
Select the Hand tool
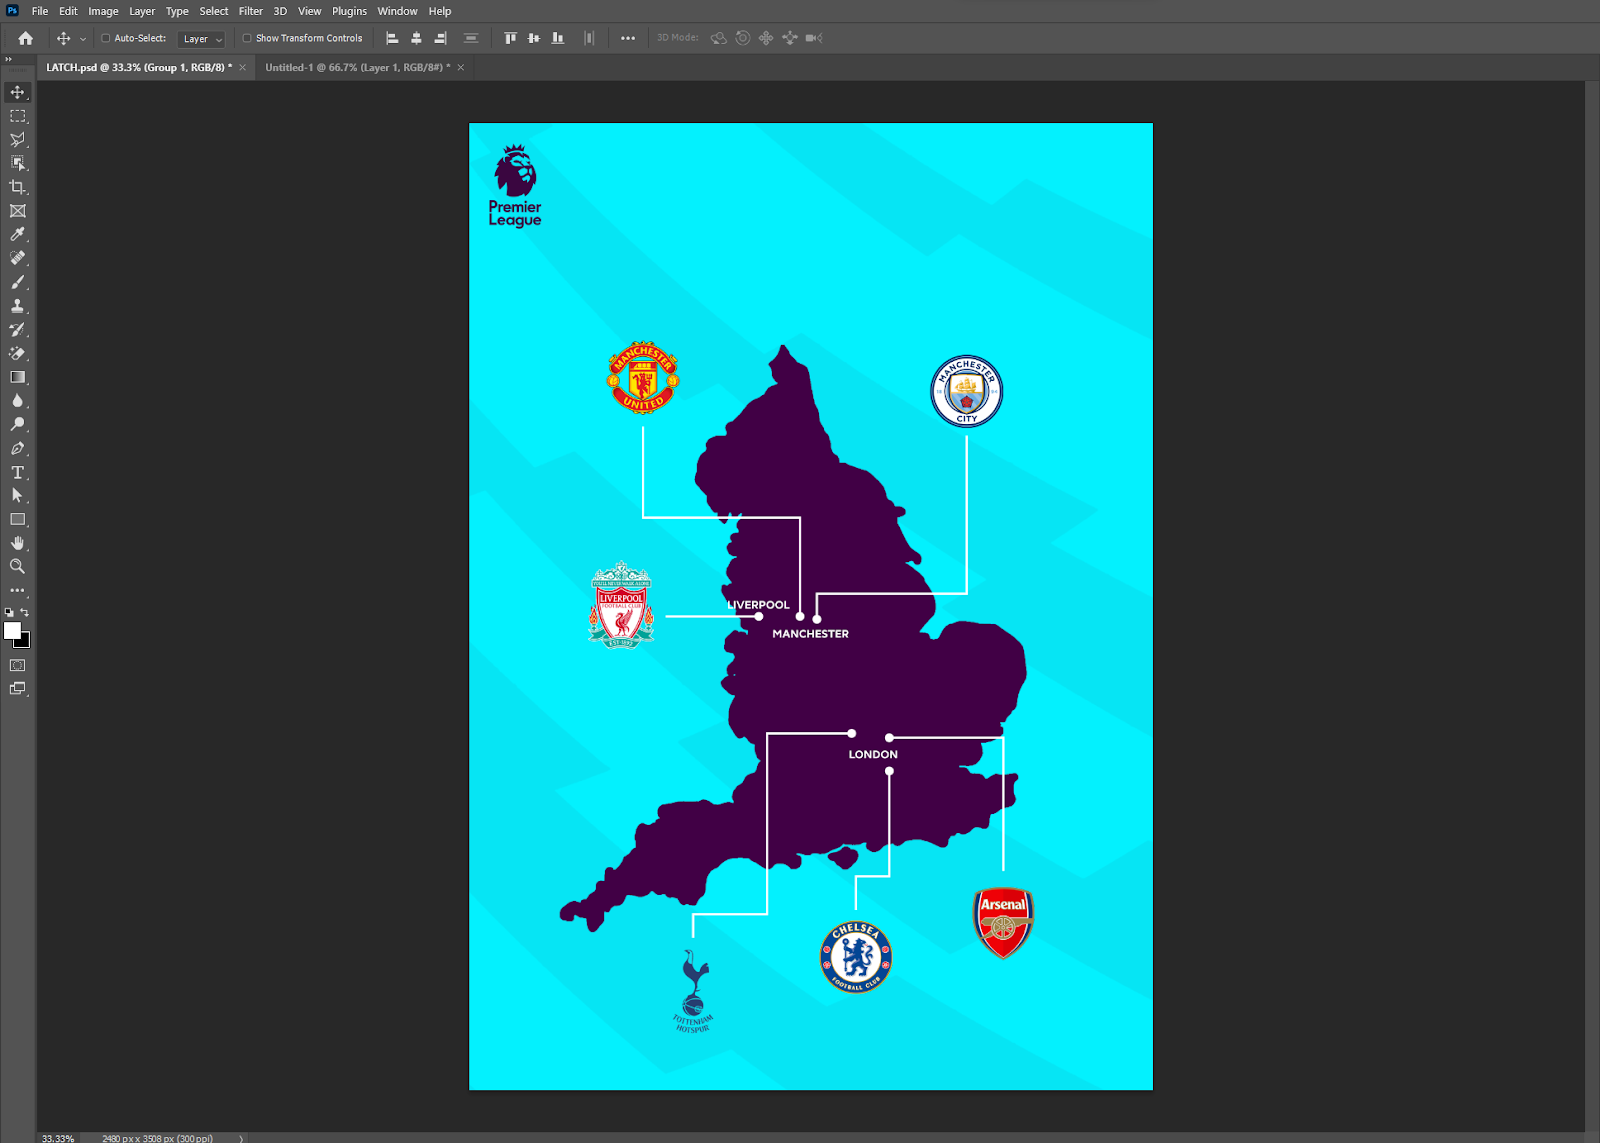(18, 543)
